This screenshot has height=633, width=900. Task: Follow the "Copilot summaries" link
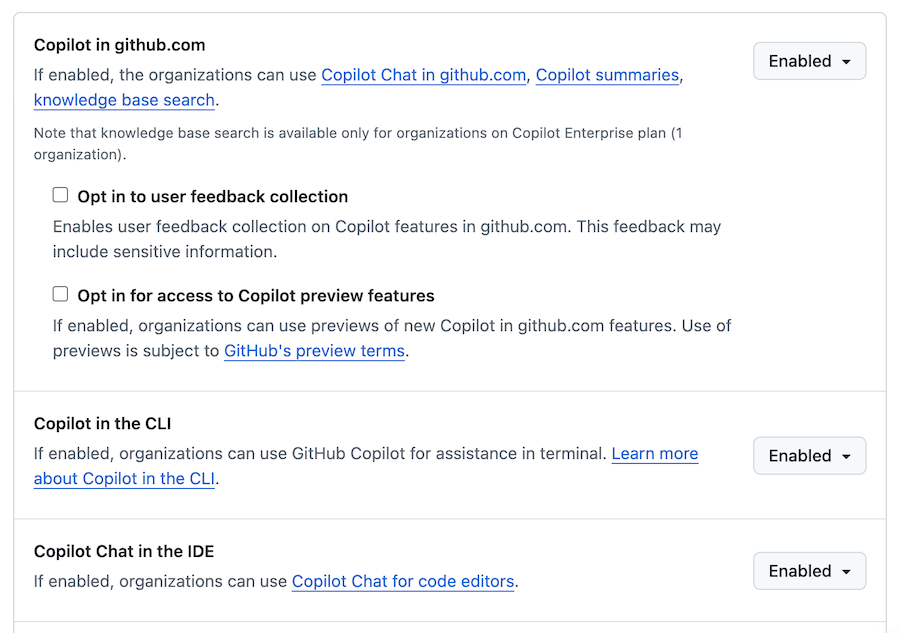tap(607, 75)
